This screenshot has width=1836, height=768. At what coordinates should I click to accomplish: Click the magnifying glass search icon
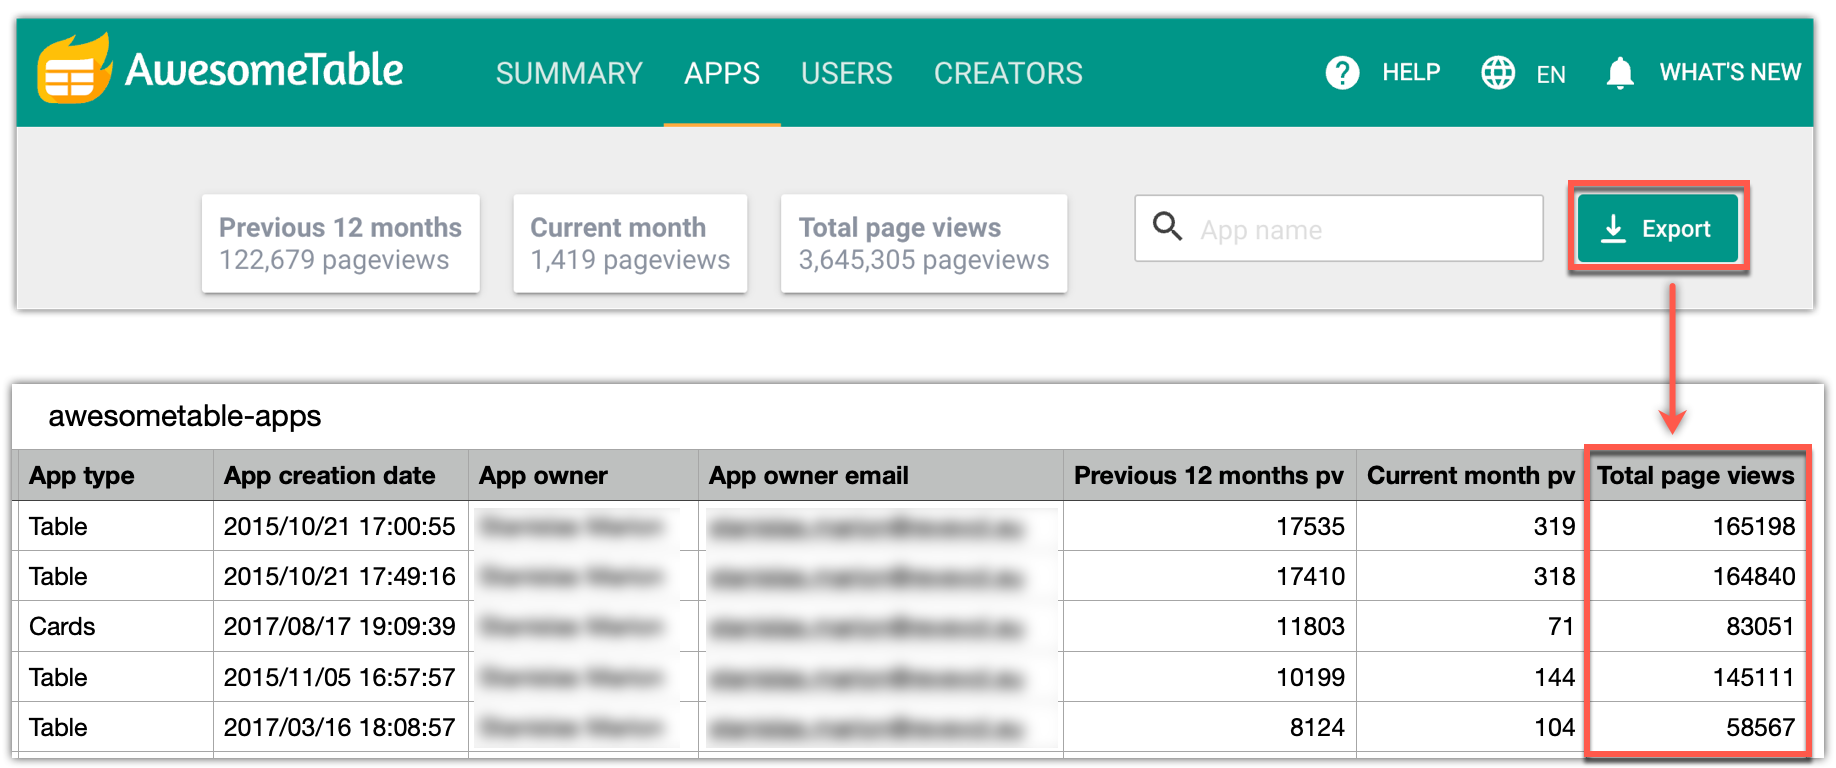point(1167,227)
